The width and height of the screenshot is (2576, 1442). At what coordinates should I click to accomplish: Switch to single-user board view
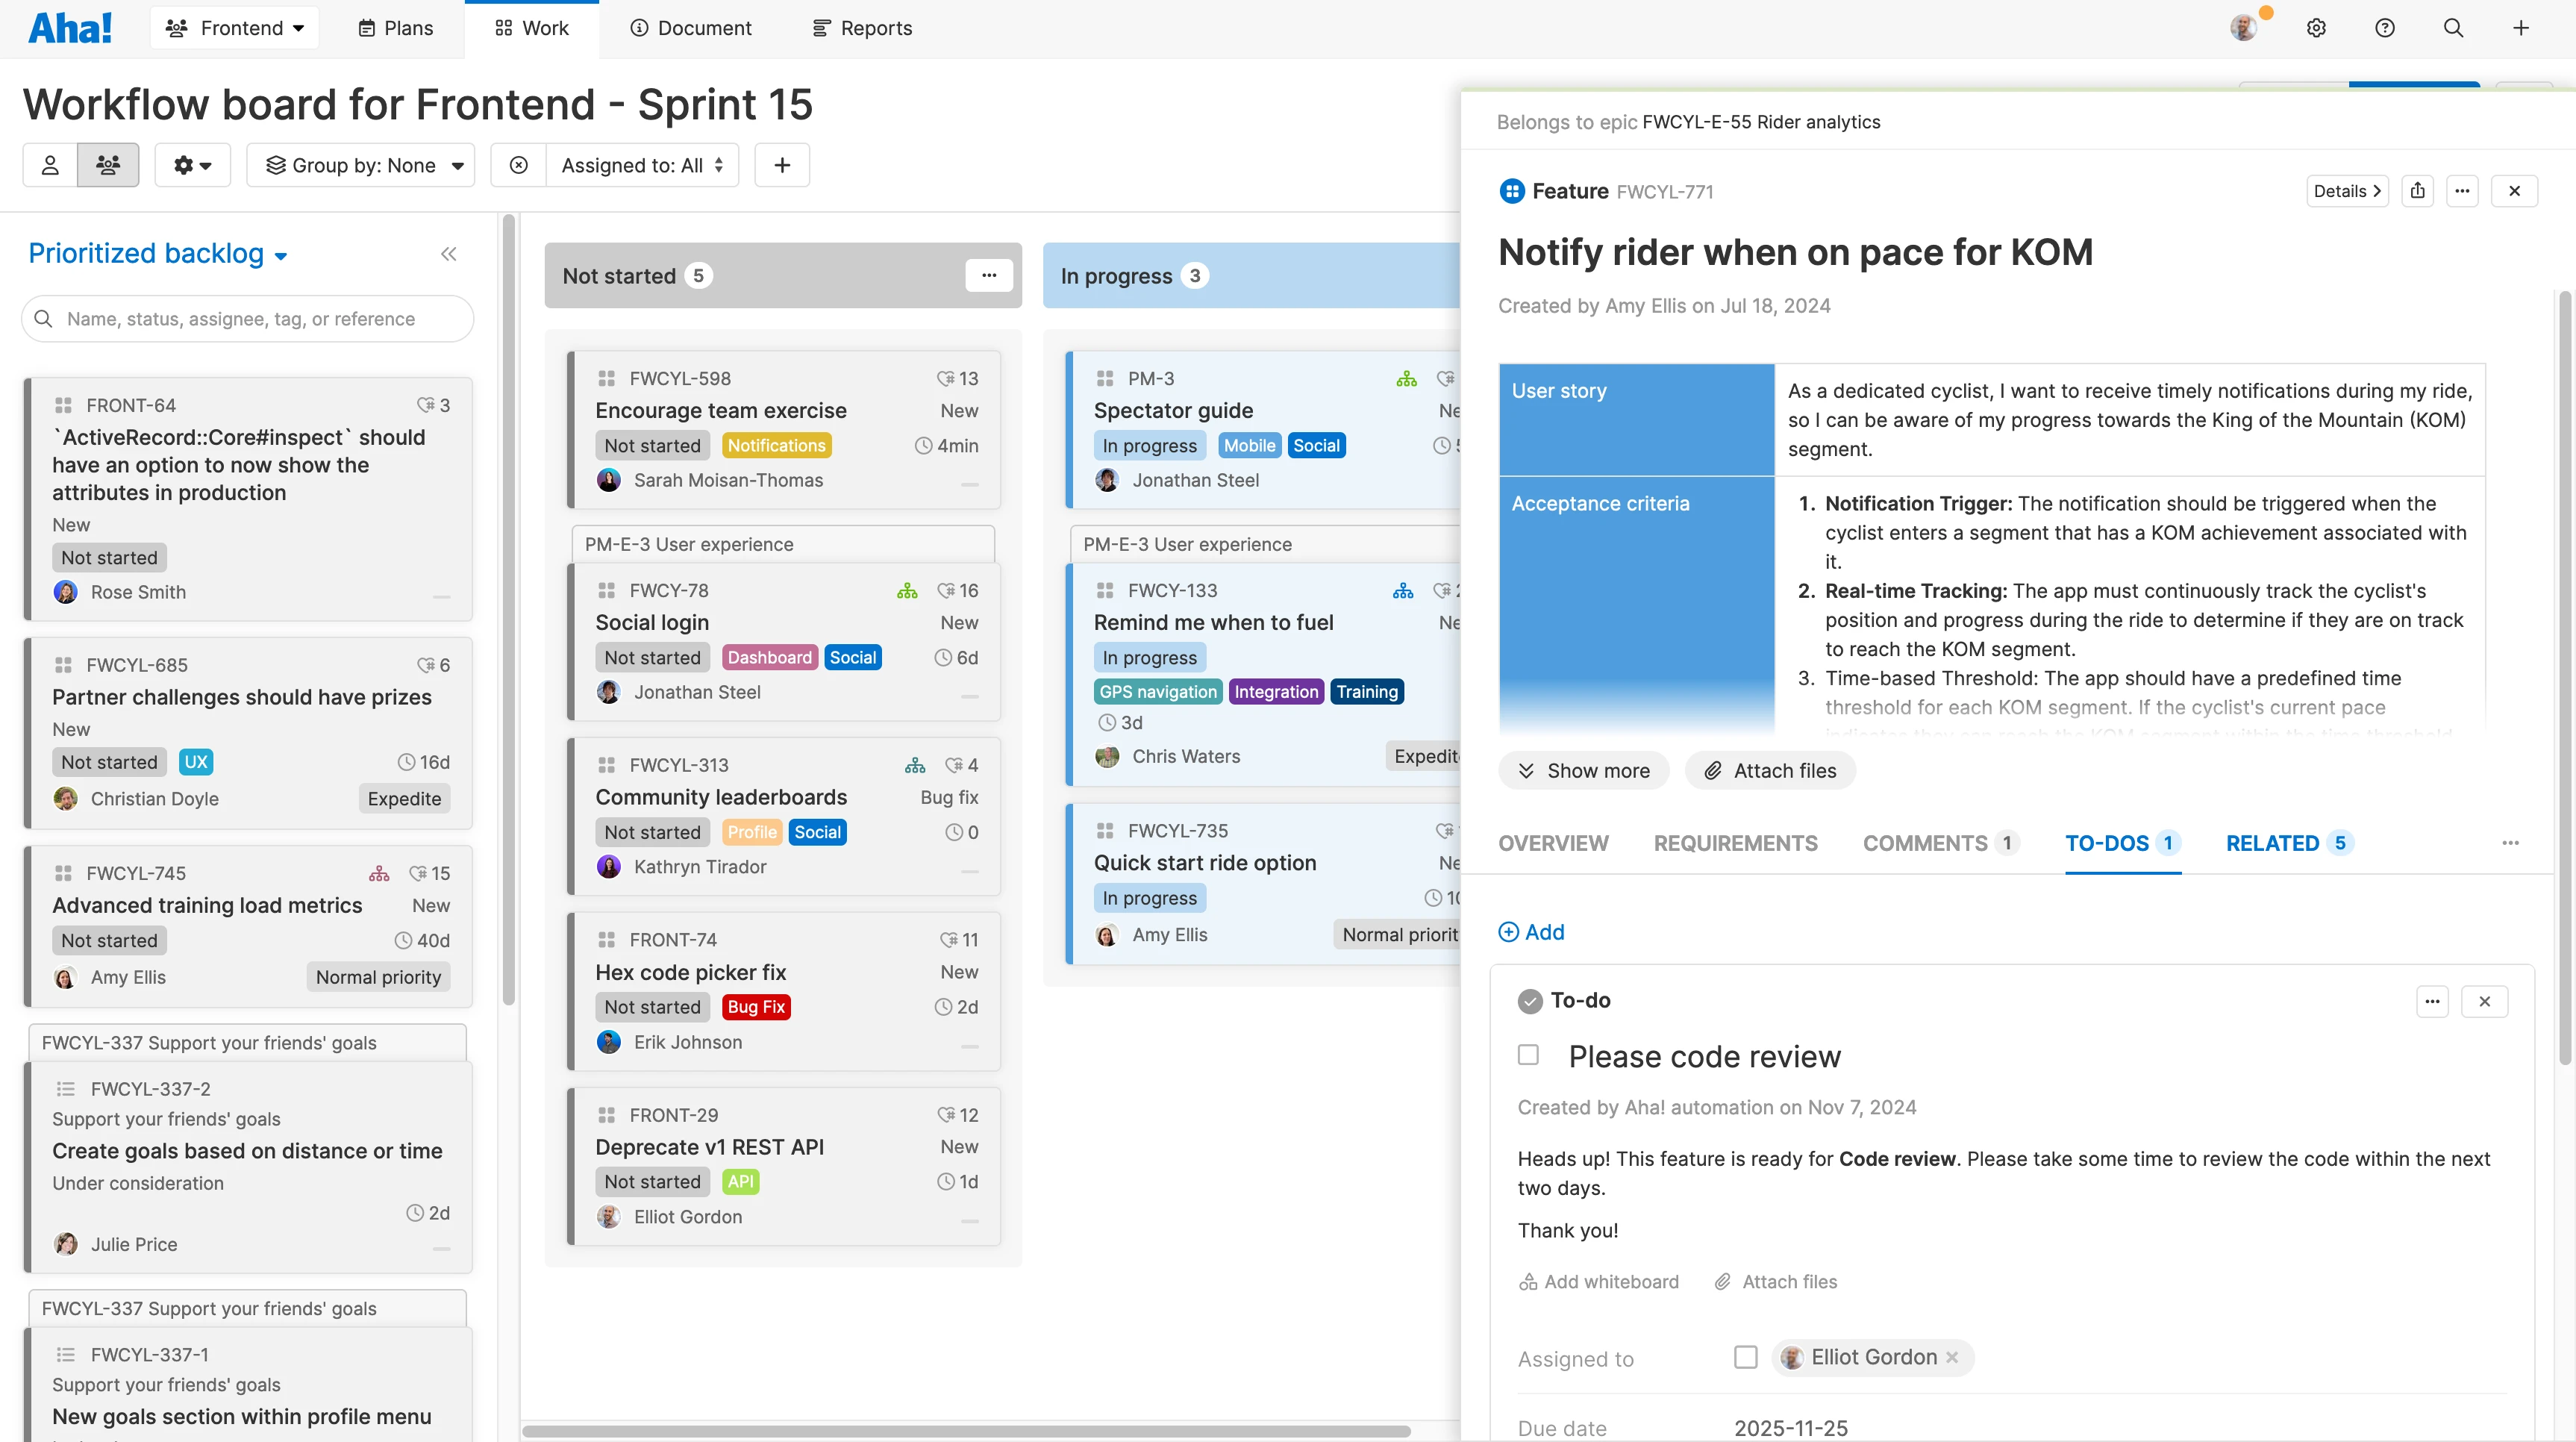coord(49,164)
